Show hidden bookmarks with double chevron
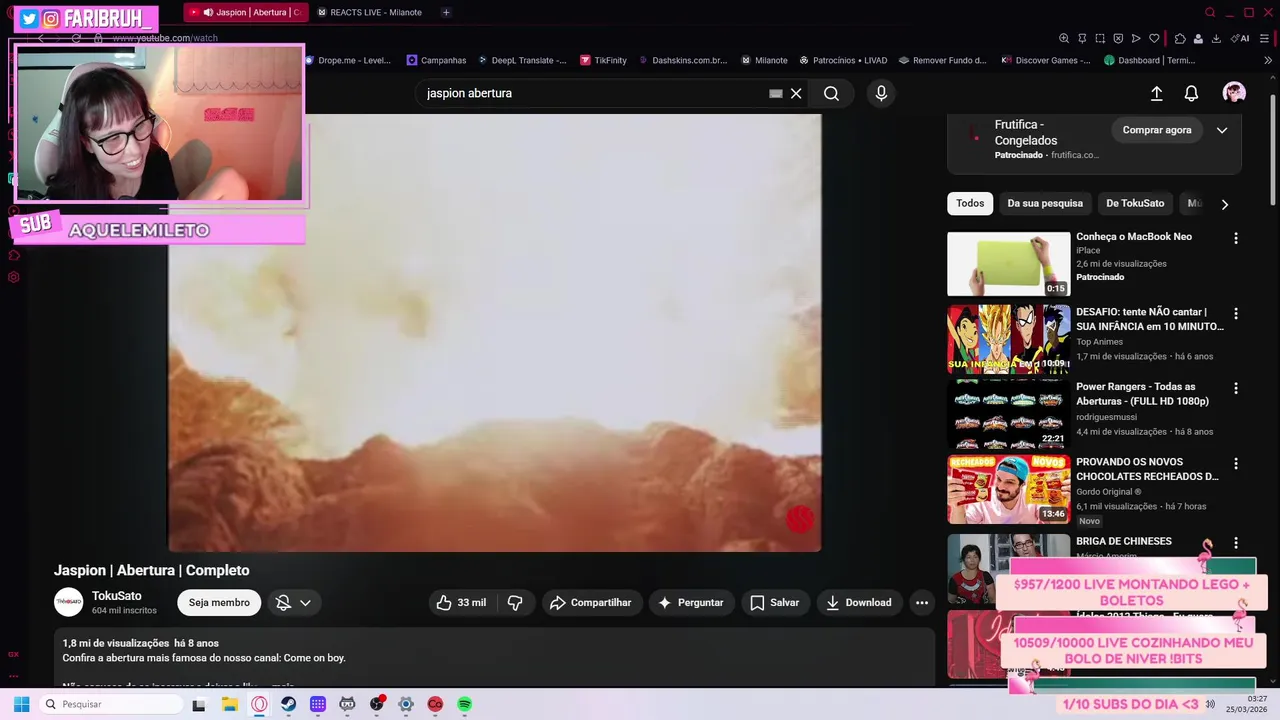This screenshot has width=1280, height=720. [1268, 60]
